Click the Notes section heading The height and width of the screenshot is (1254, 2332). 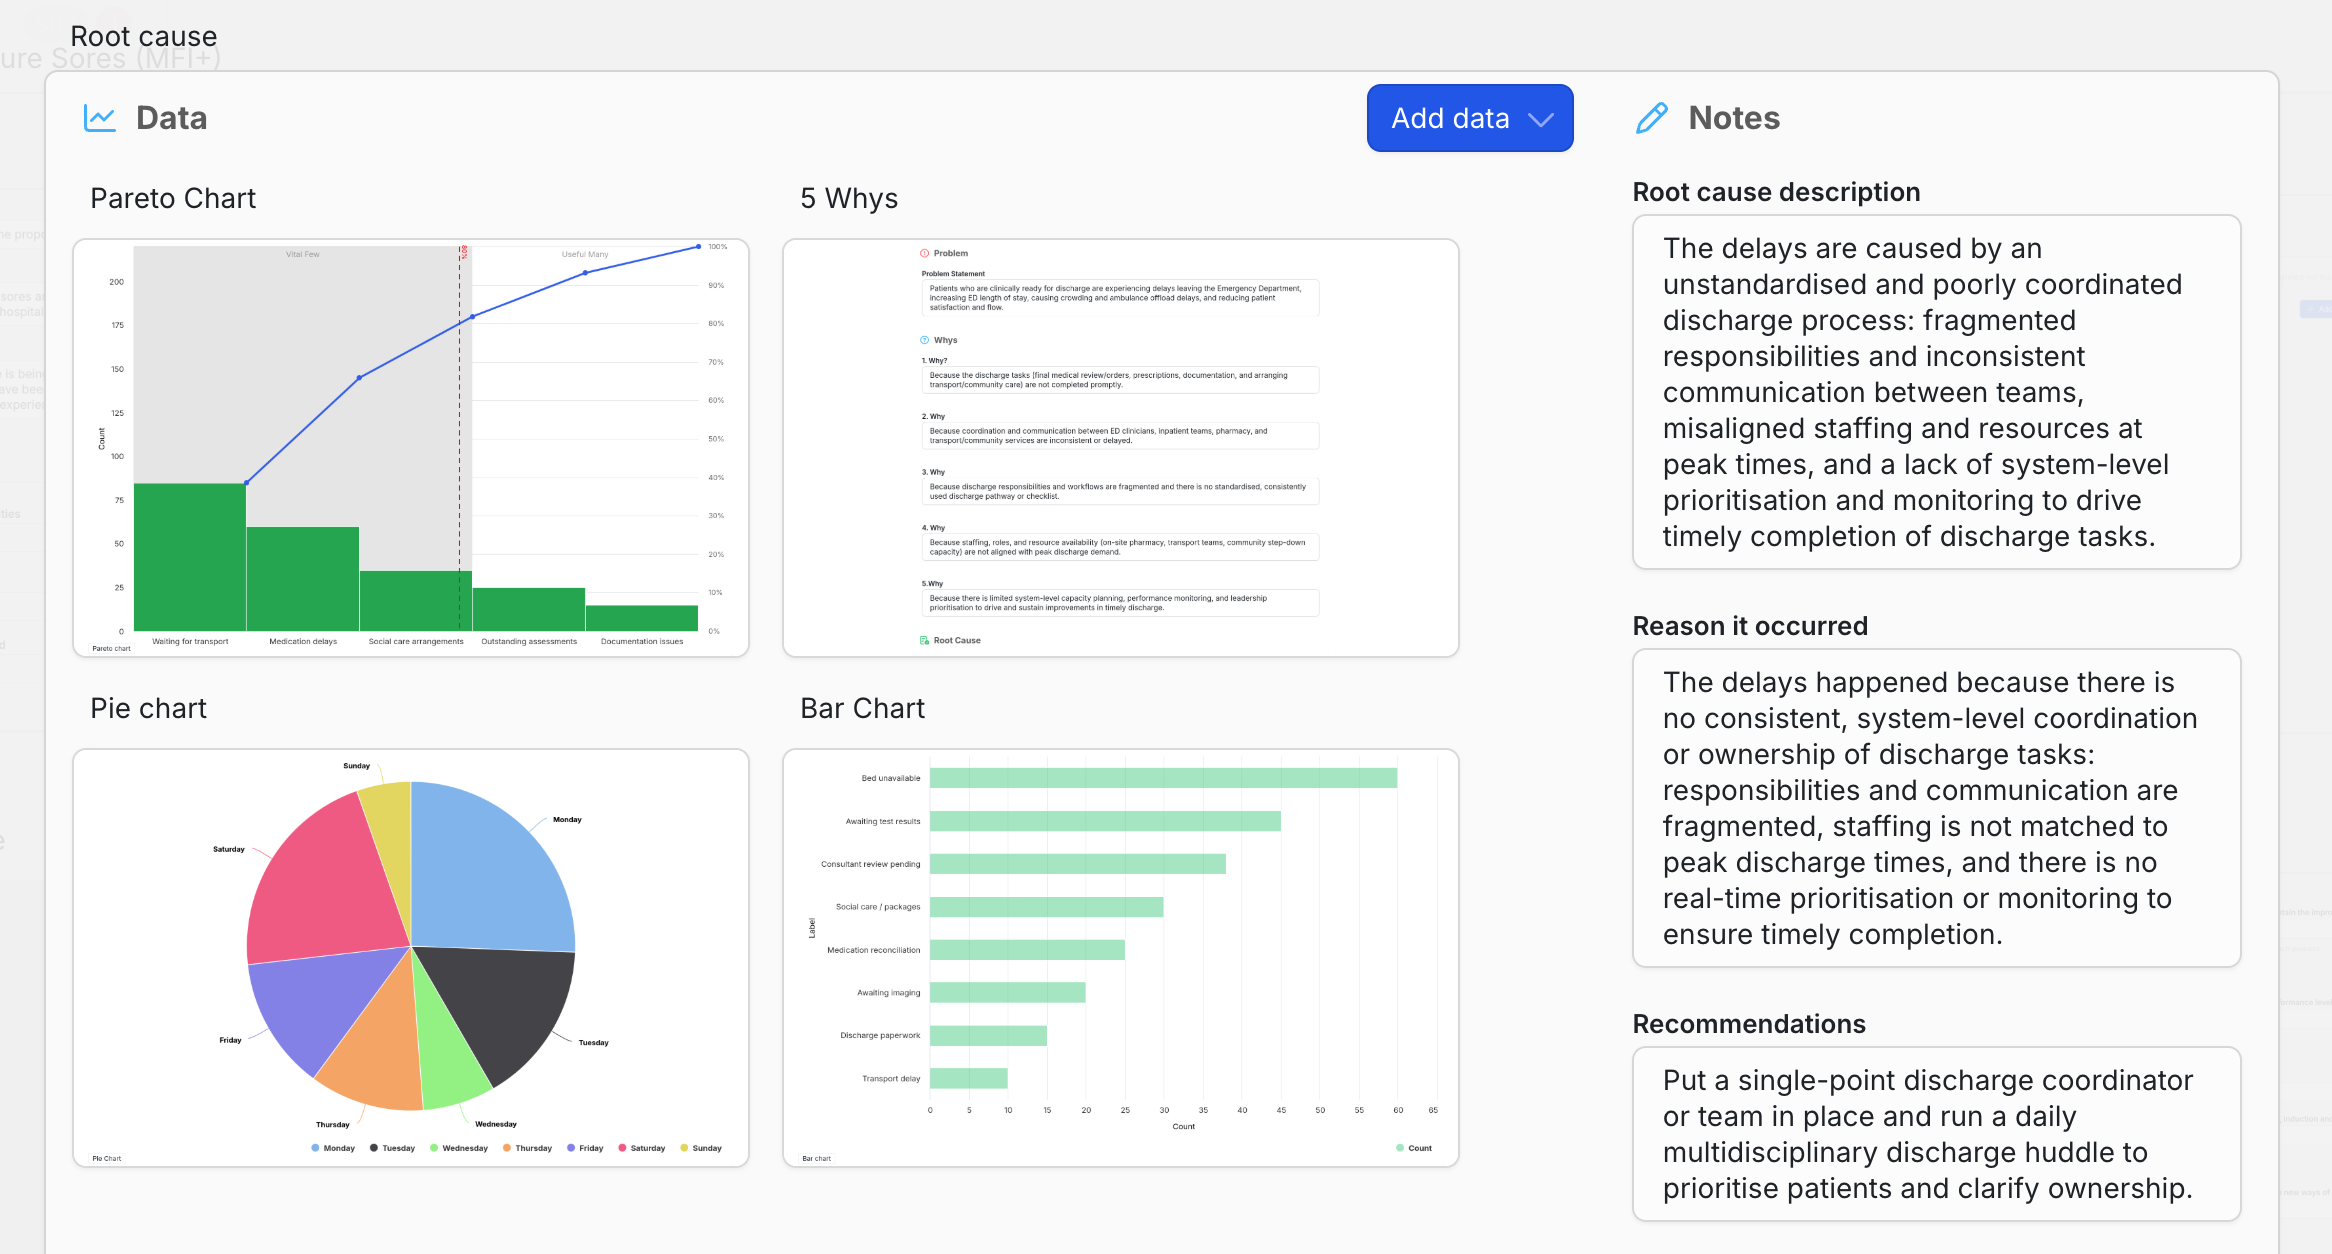coord(1734,118)
